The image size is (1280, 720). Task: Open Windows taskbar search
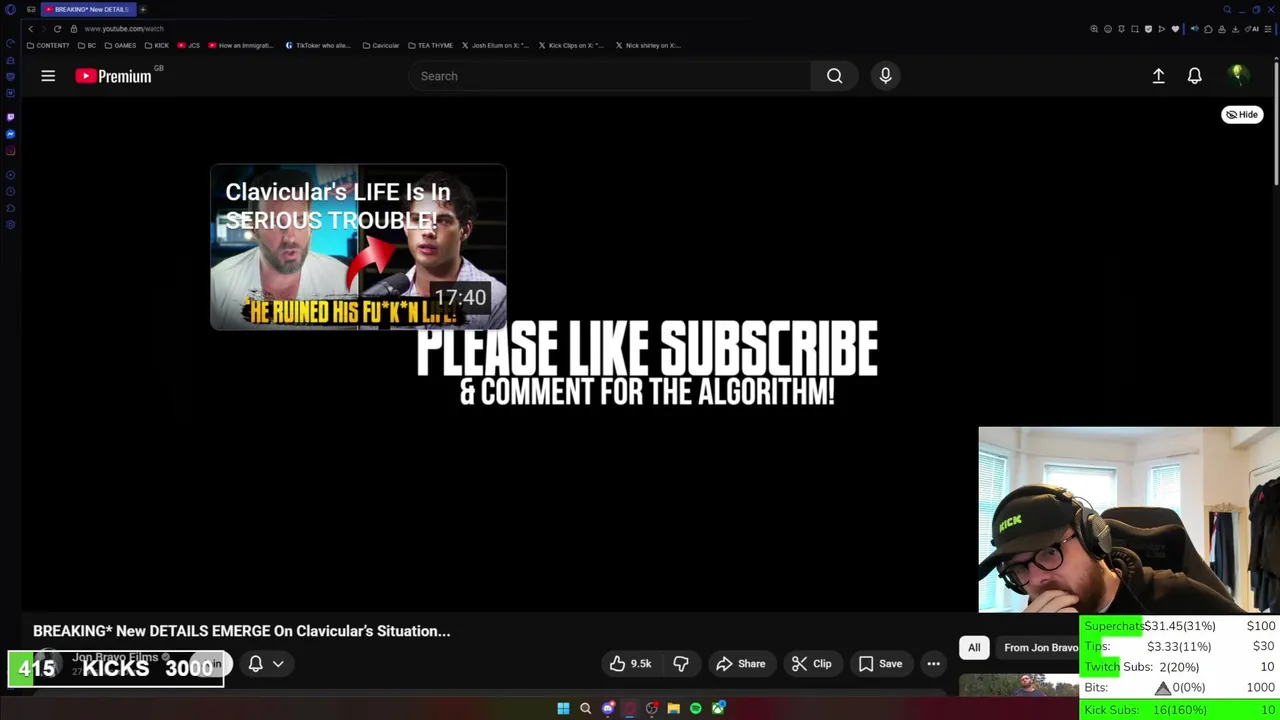pos(585,709)
